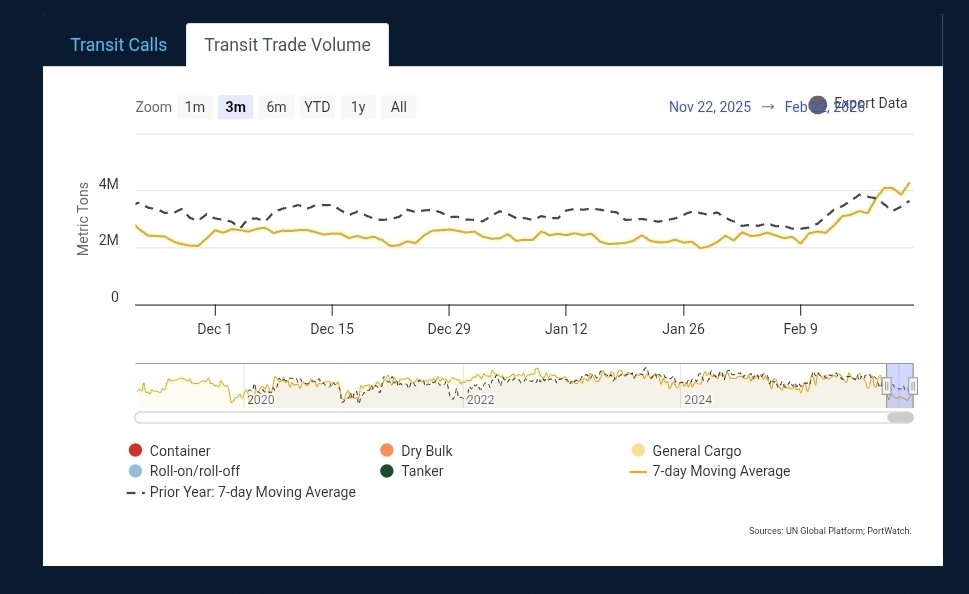The image size is (969, 594).
Task: Click the navigator right range handle
Action: [x=913, y=386]
